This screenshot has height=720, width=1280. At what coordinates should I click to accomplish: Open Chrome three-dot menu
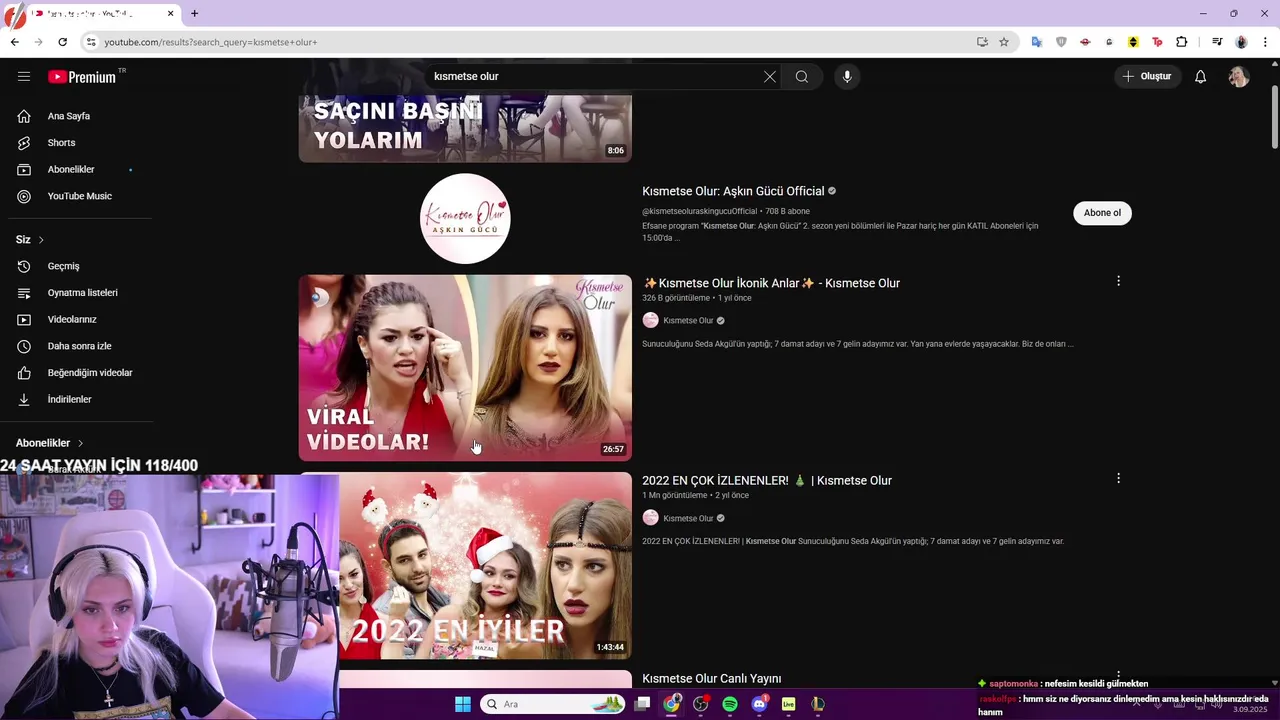[x=1266, y=42]
